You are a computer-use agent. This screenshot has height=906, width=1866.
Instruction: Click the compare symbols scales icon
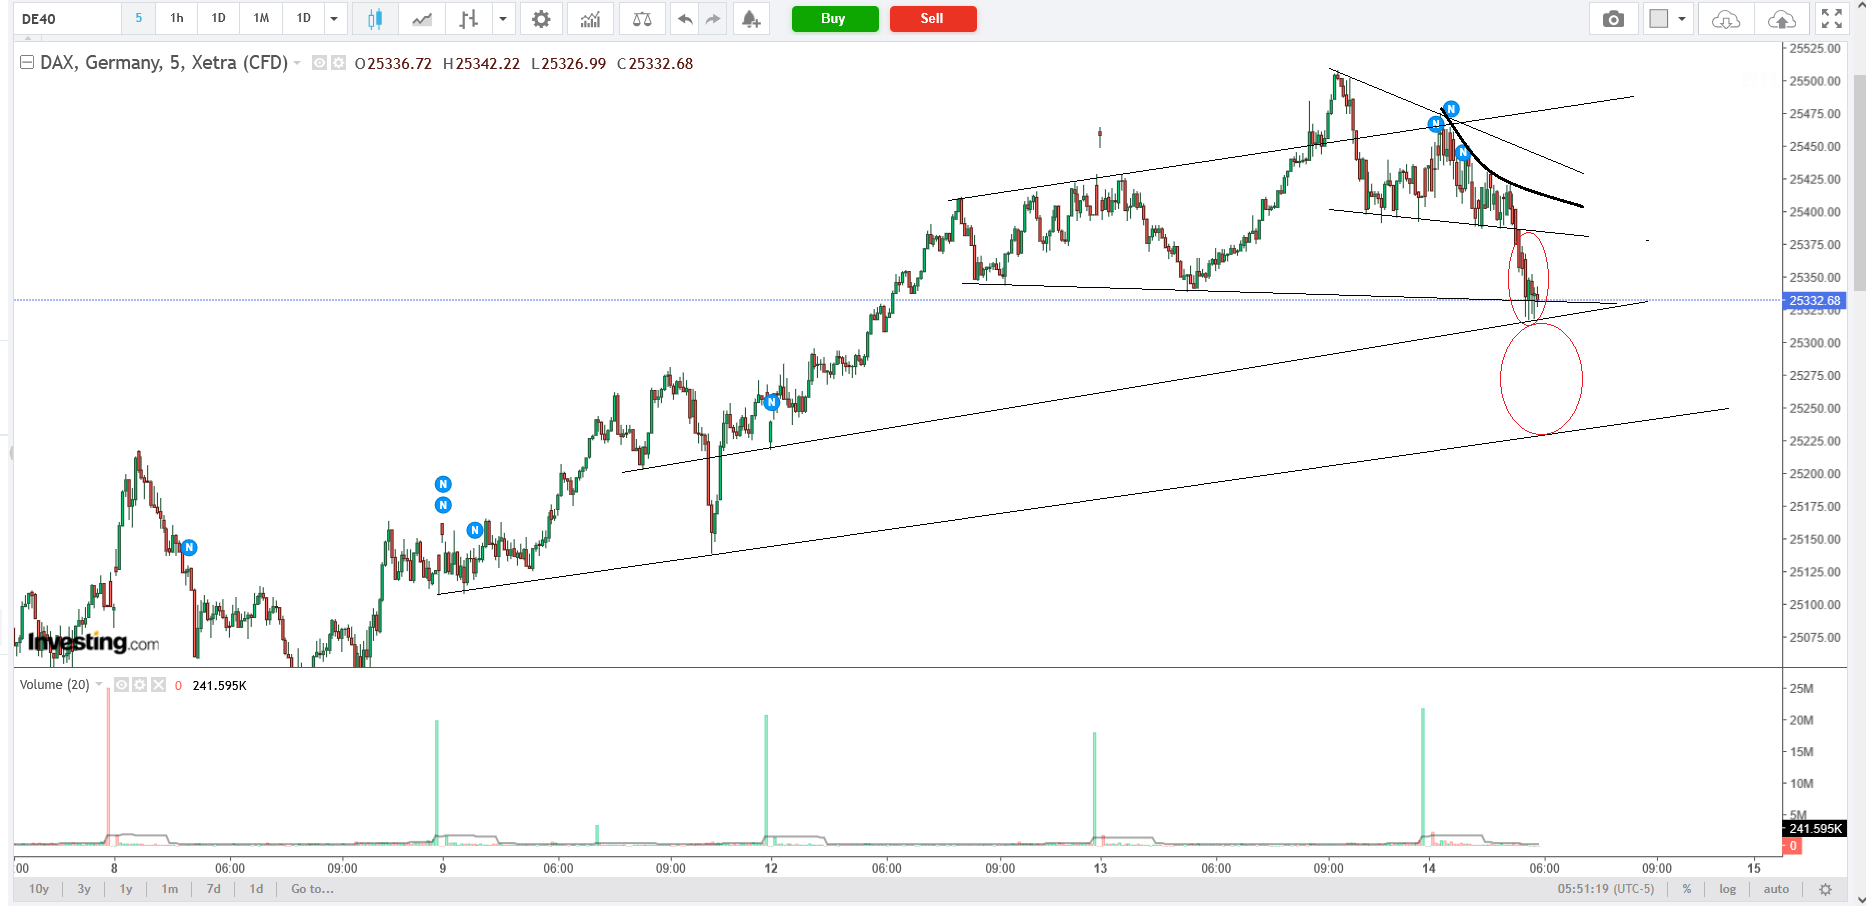pyautogui.click(x=642, y=19)
